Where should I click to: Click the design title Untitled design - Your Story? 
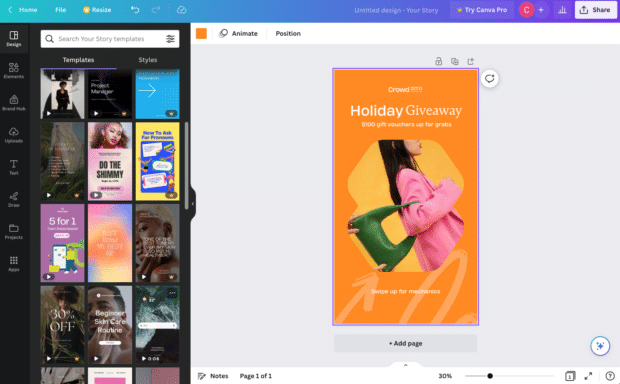click(396, 10)
